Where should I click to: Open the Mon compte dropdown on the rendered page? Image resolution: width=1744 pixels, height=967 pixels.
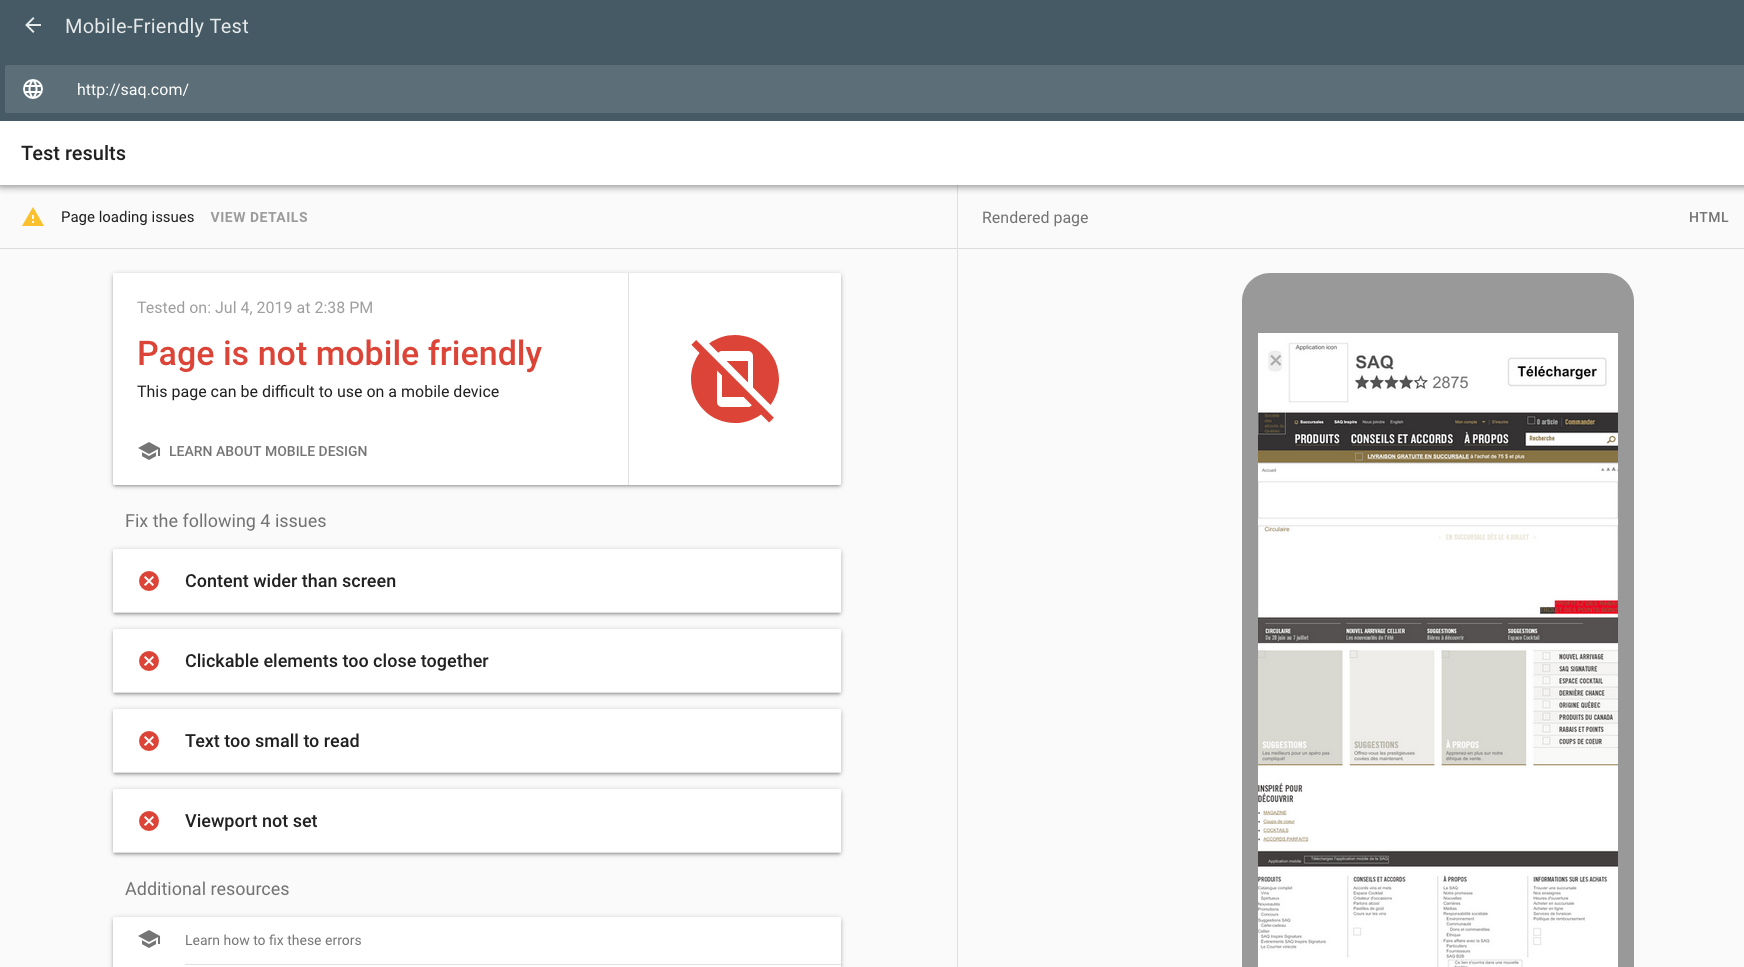pos(1467,422)
